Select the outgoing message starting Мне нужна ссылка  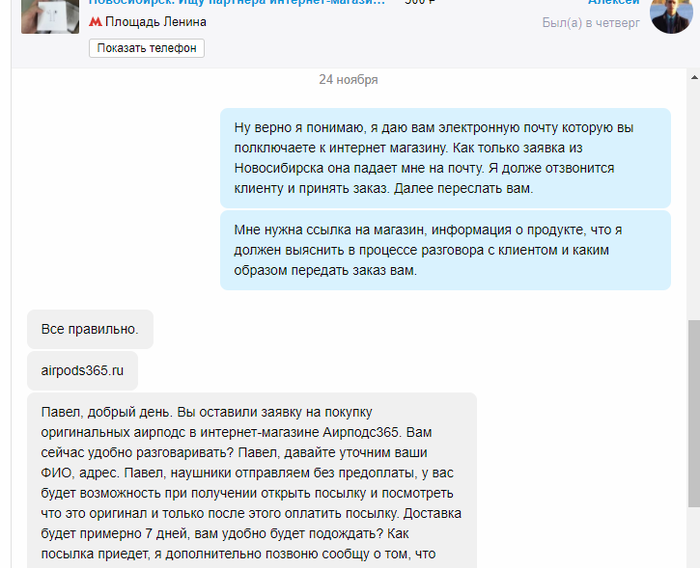pyautogui.click(x=445, y=249)
